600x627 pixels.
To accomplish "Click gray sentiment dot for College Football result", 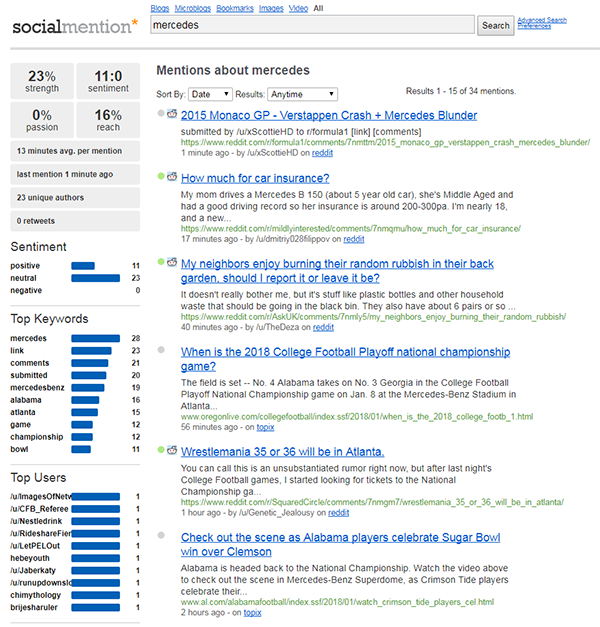I will 161,350.
